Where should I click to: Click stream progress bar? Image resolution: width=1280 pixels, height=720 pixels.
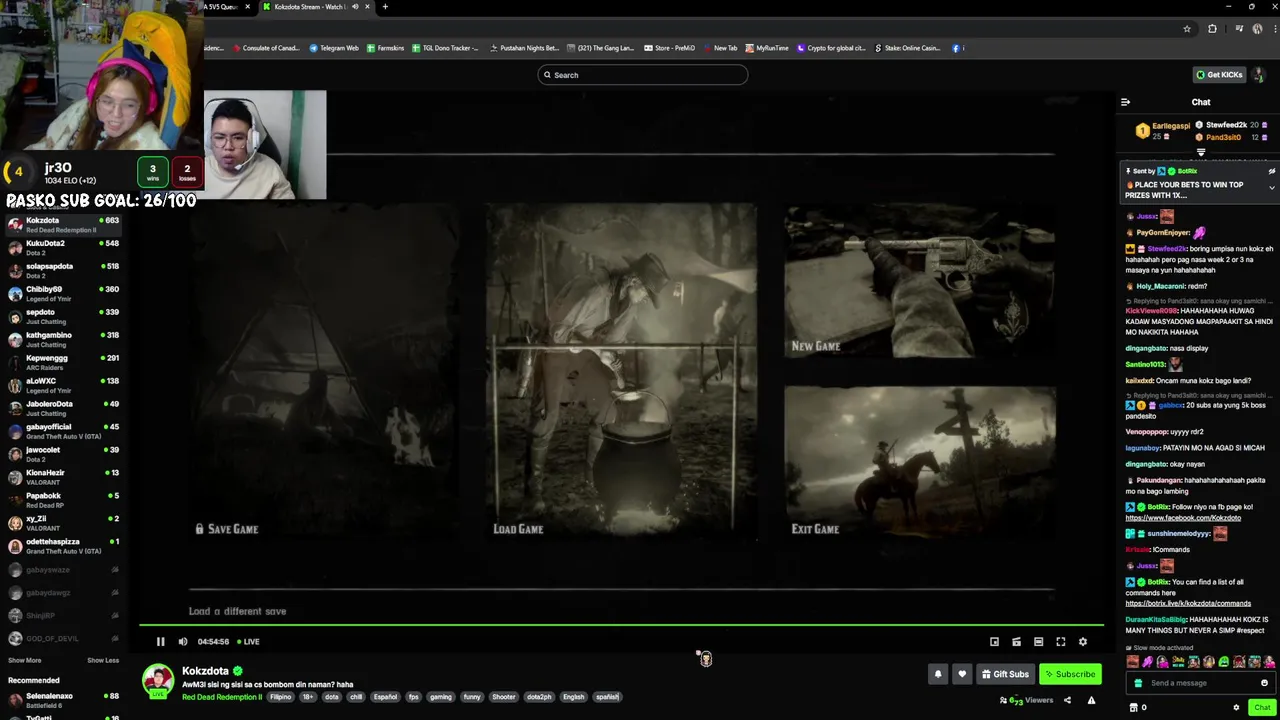click(621, 627)
